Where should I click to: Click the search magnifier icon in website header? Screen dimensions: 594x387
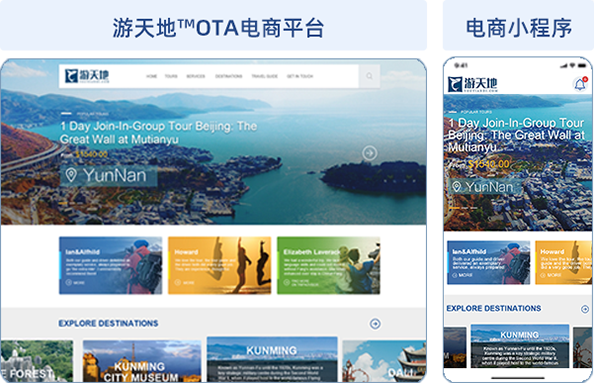369,76
